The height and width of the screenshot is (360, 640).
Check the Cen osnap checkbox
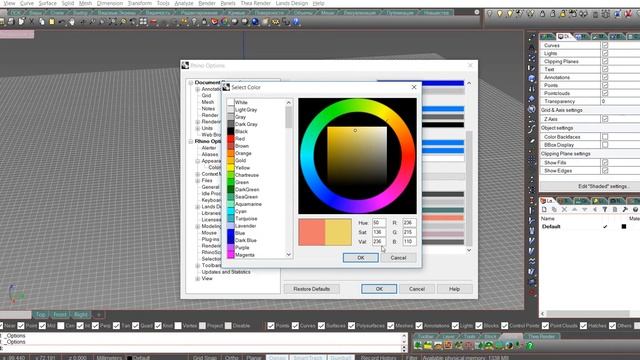coord(61,326)
